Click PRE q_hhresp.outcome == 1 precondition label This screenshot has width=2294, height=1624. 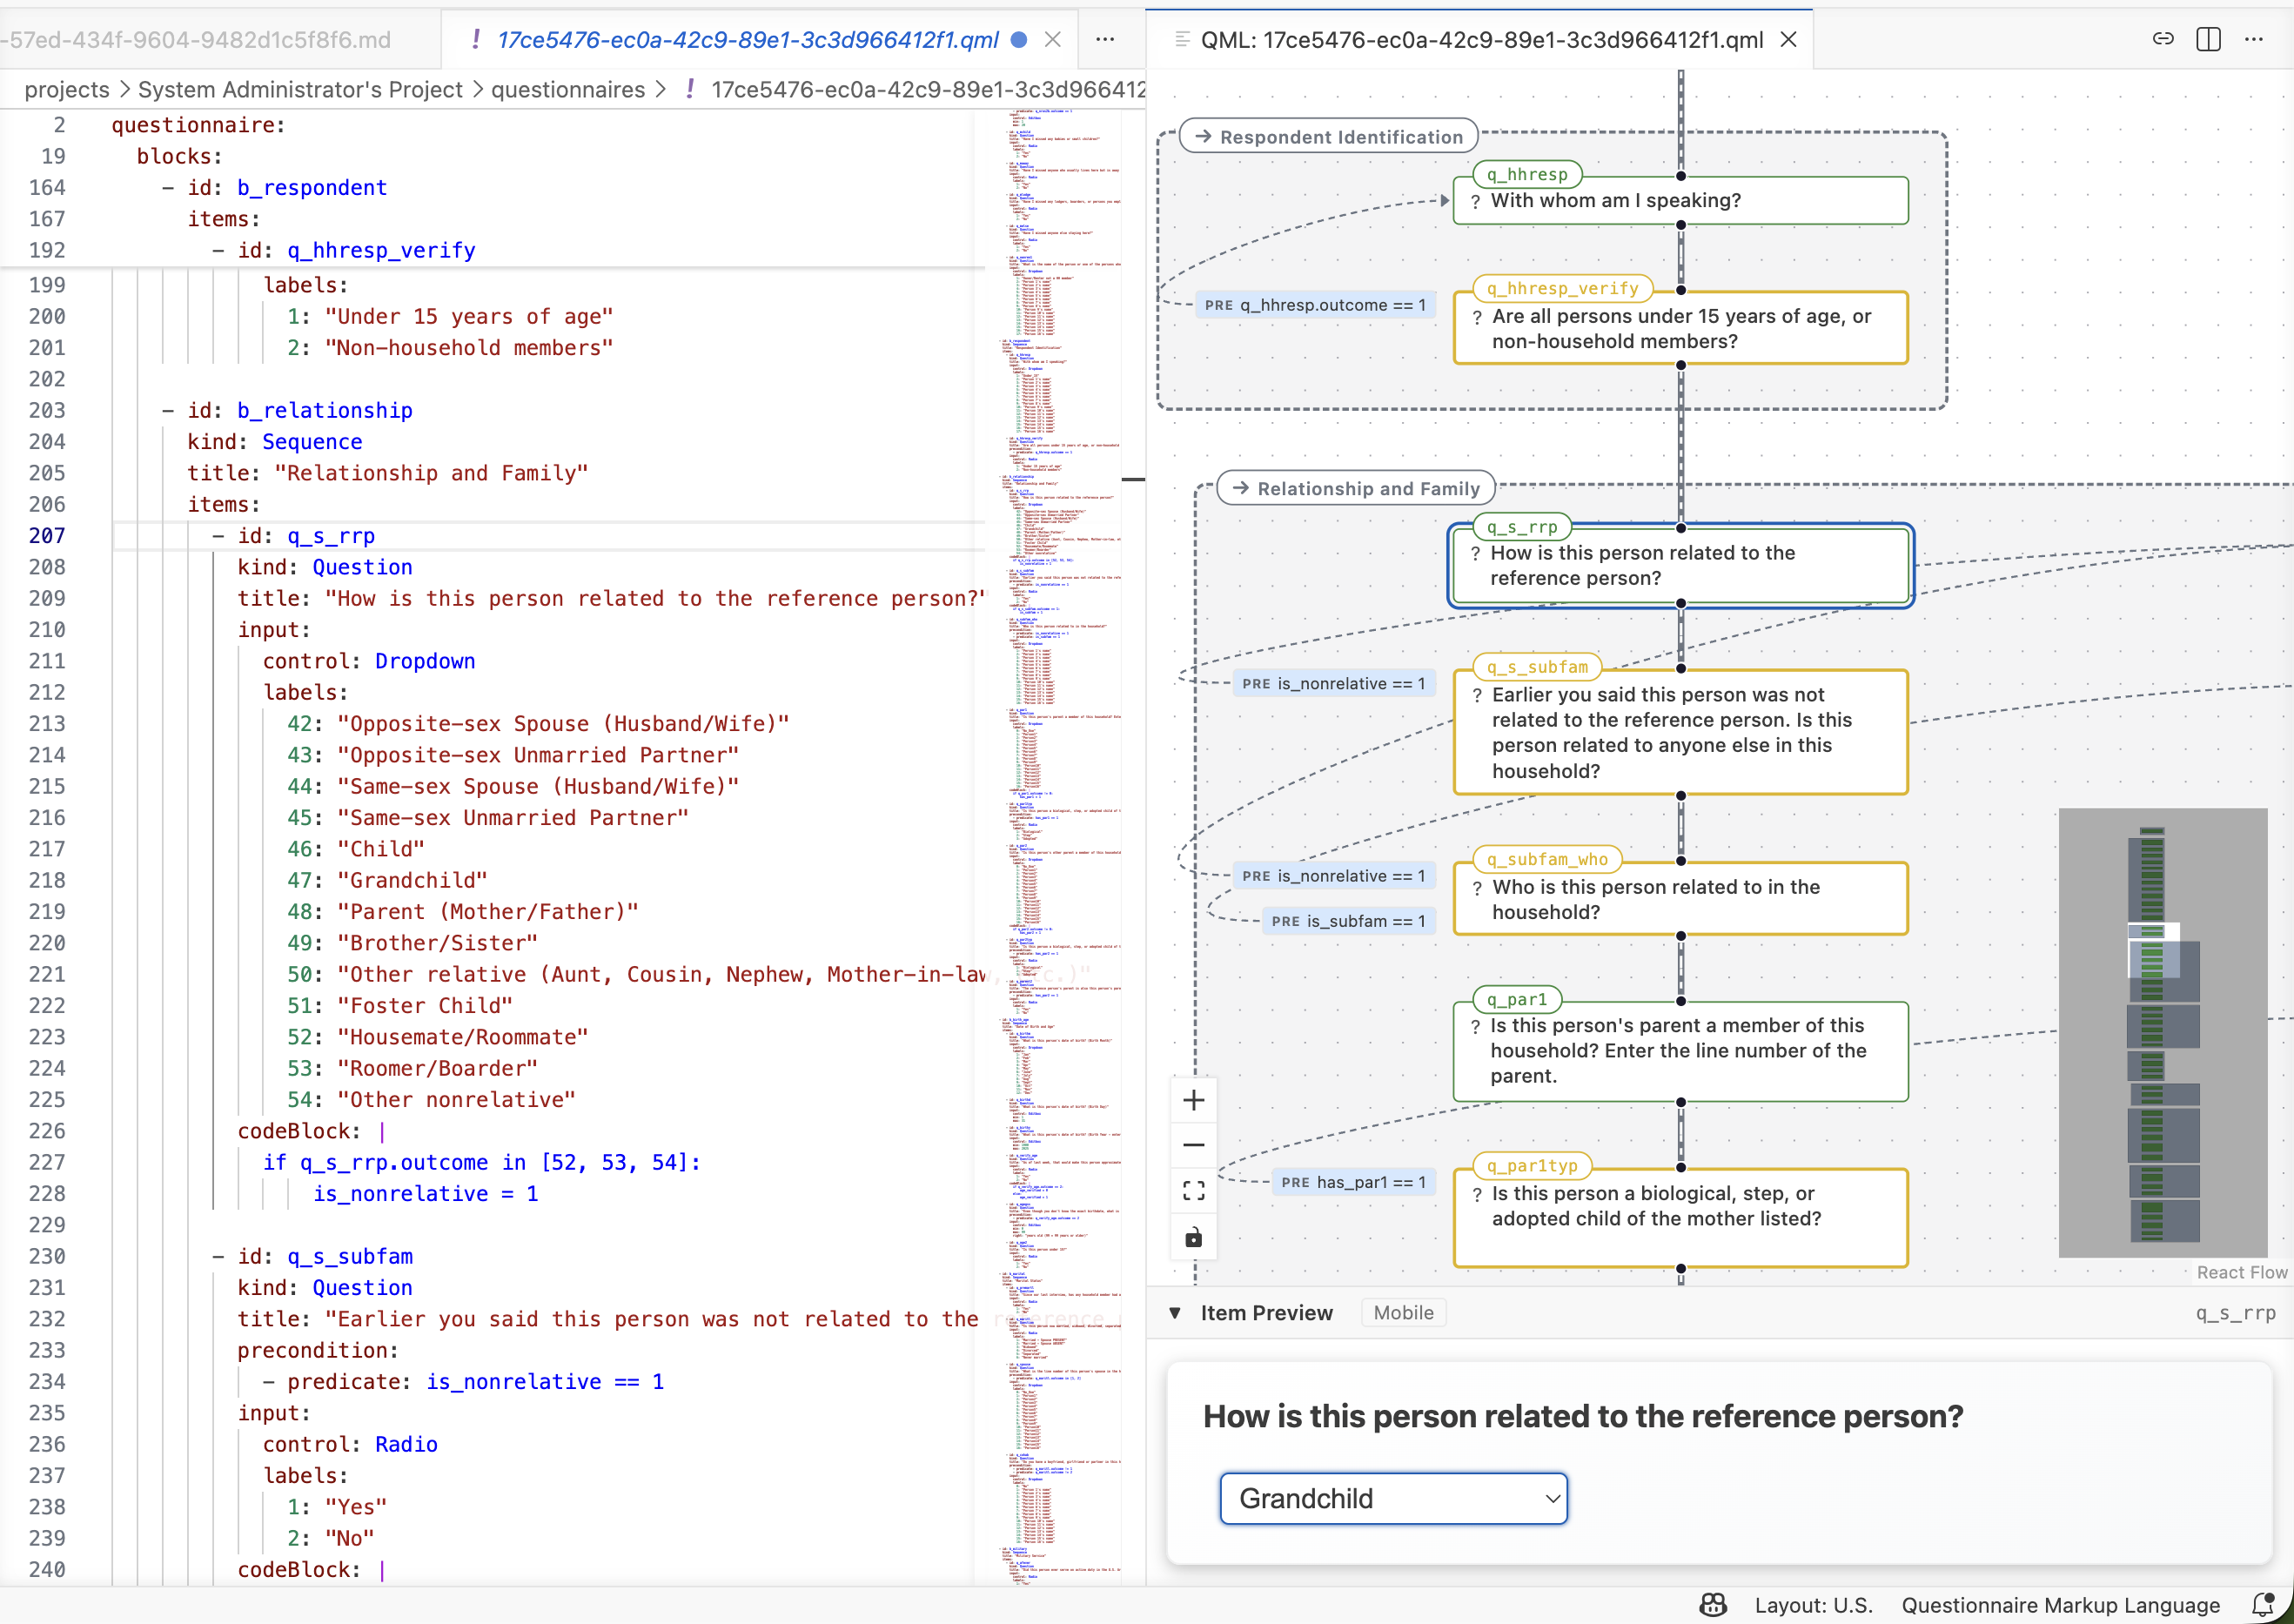(x=1315, y=305)
